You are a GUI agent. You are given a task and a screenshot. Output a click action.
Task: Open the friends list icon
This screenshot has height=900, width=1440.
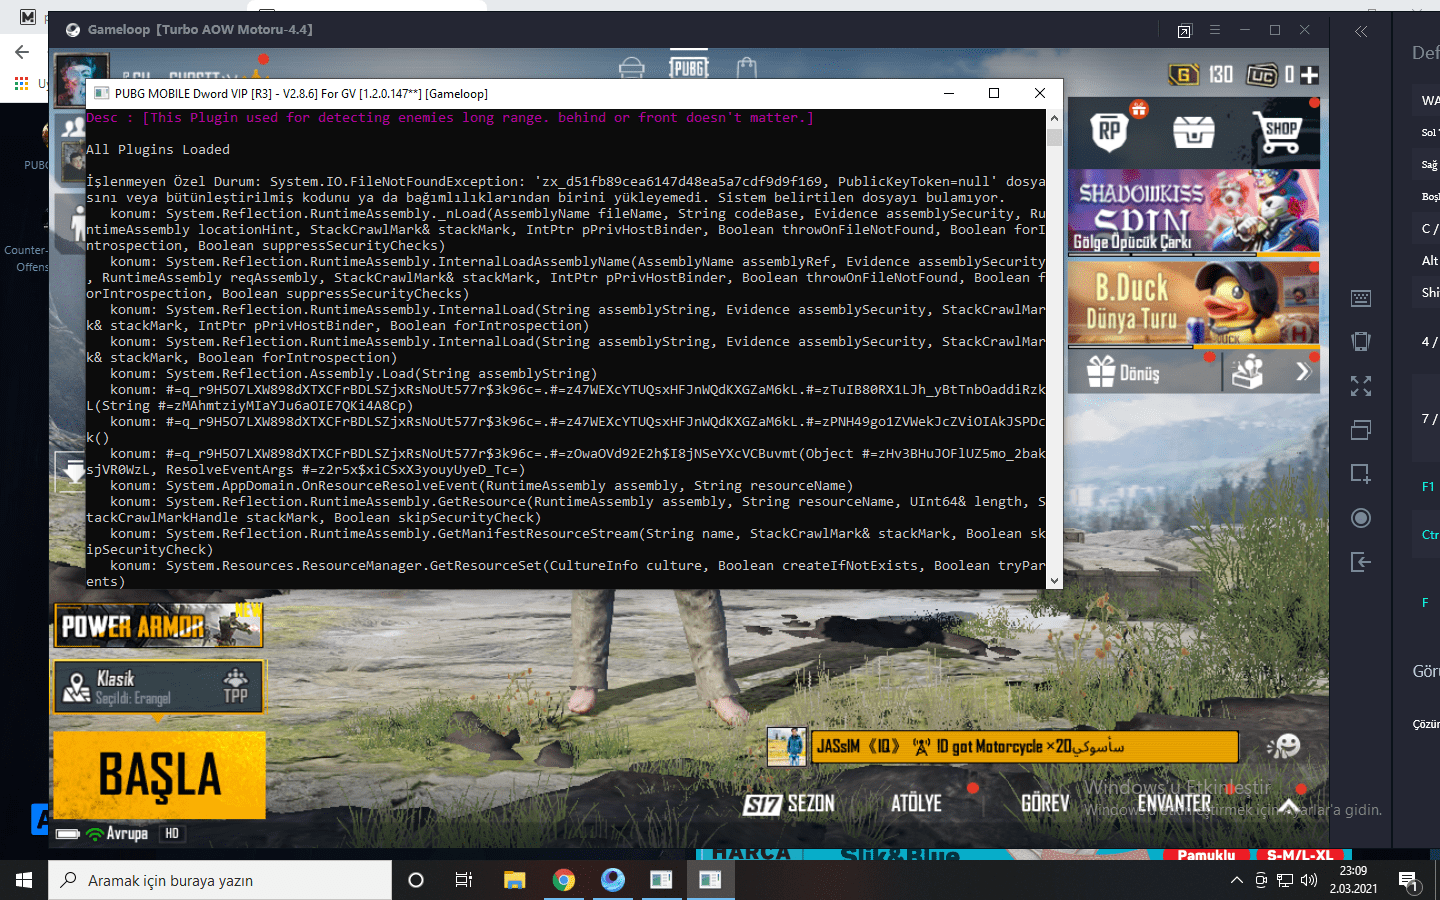(72, 128)
